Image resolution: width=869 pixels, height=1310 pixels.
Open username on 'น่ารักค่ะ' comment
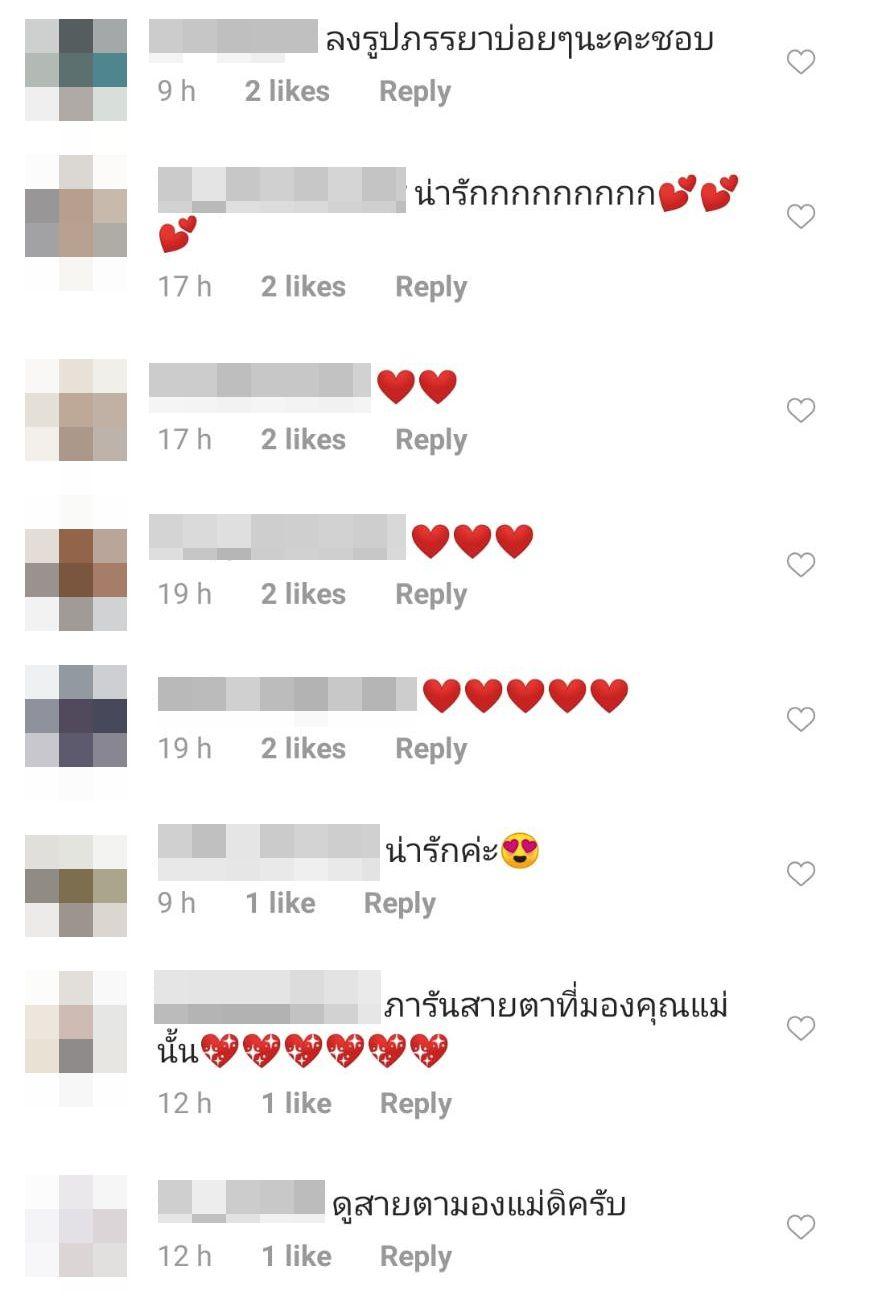(269, 852)
